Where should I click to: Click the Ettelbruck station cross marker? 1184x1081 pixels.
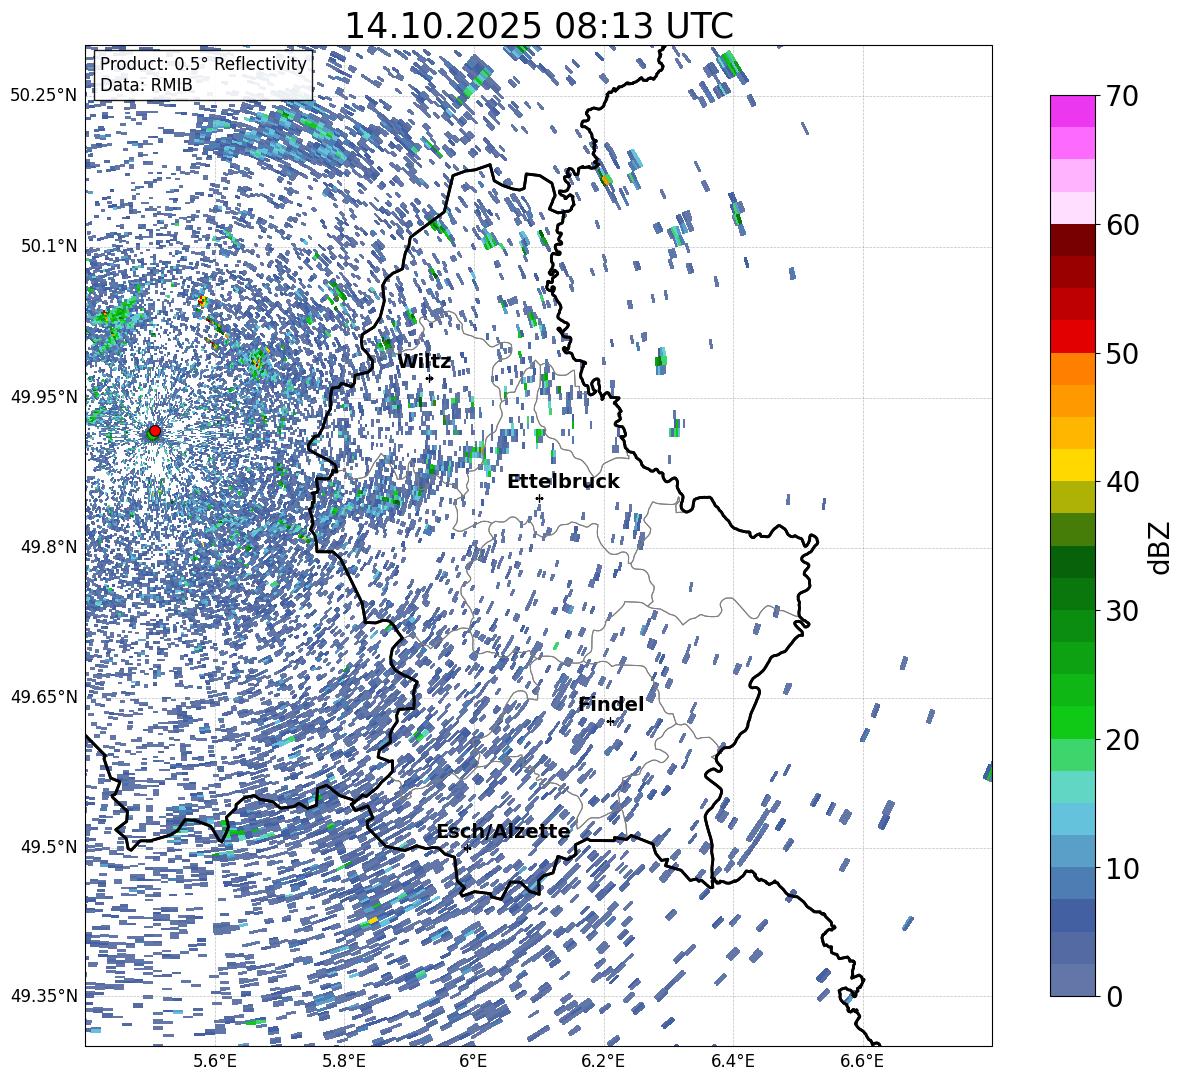539,498
